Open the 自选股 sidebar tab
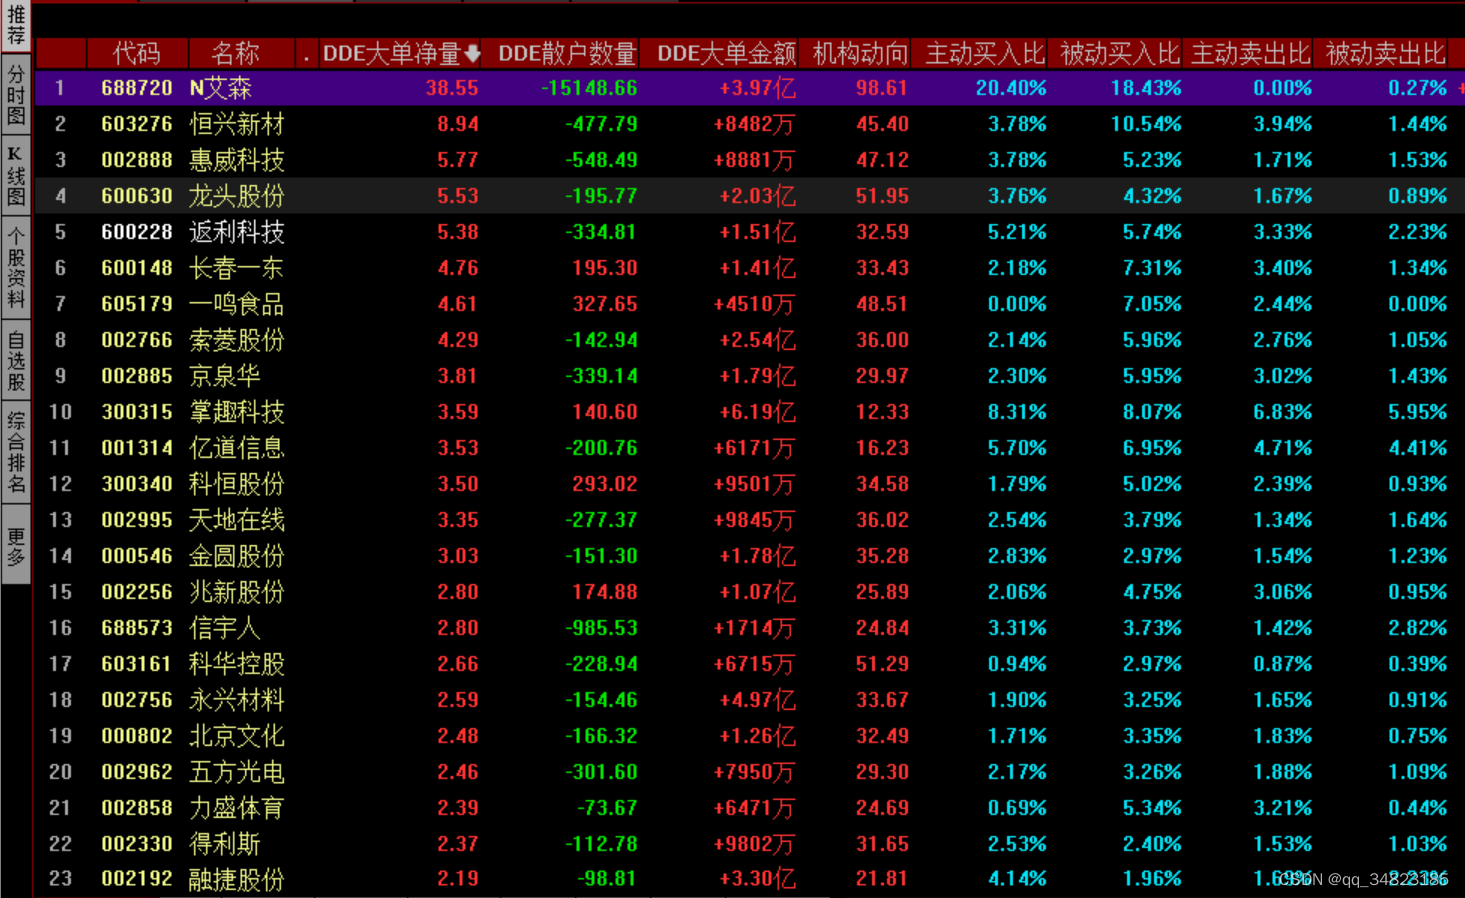This screenshot has height=898, width=1465. (15, 360)
